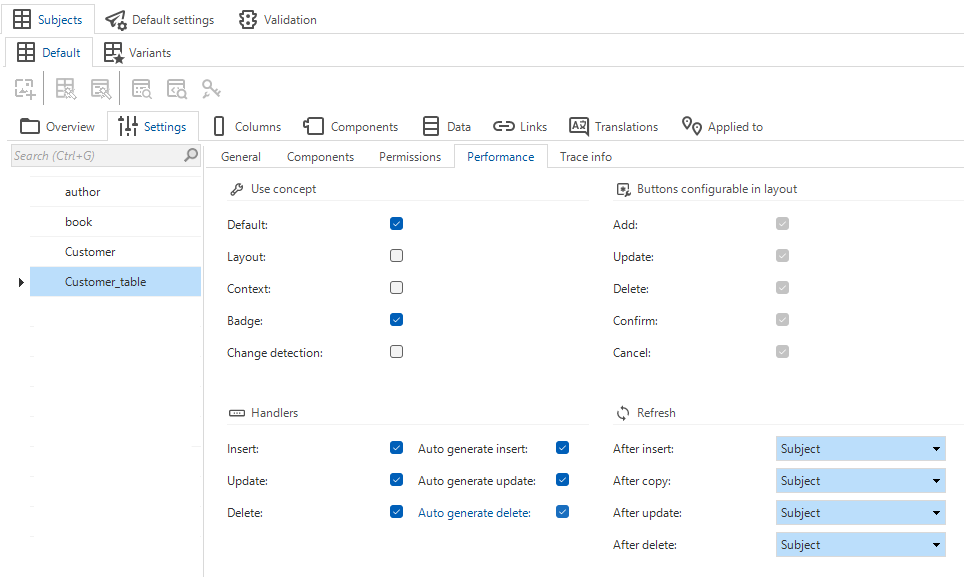Open the Trace info sub-tab
Screen dimensions: 964x577
coord(585,156)
